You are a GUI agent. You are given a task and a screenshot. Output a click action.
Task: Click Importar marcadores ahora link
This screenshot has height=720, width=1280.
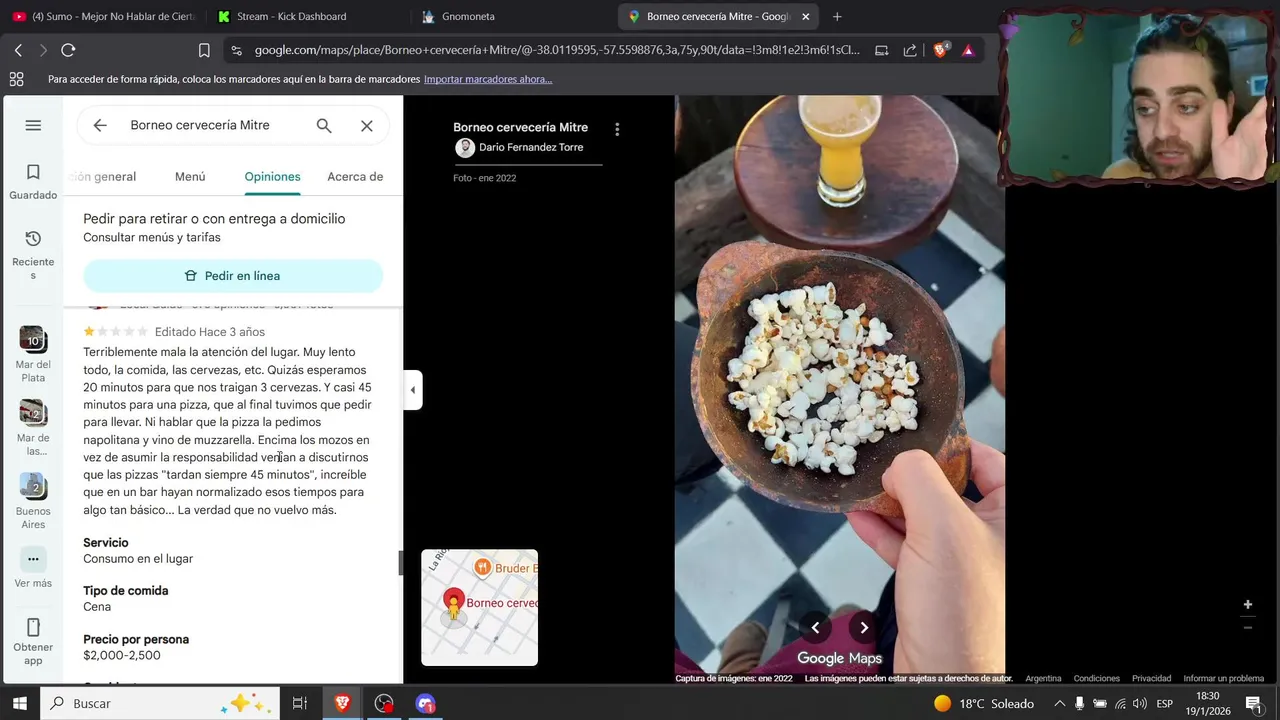tap(488, 79)
